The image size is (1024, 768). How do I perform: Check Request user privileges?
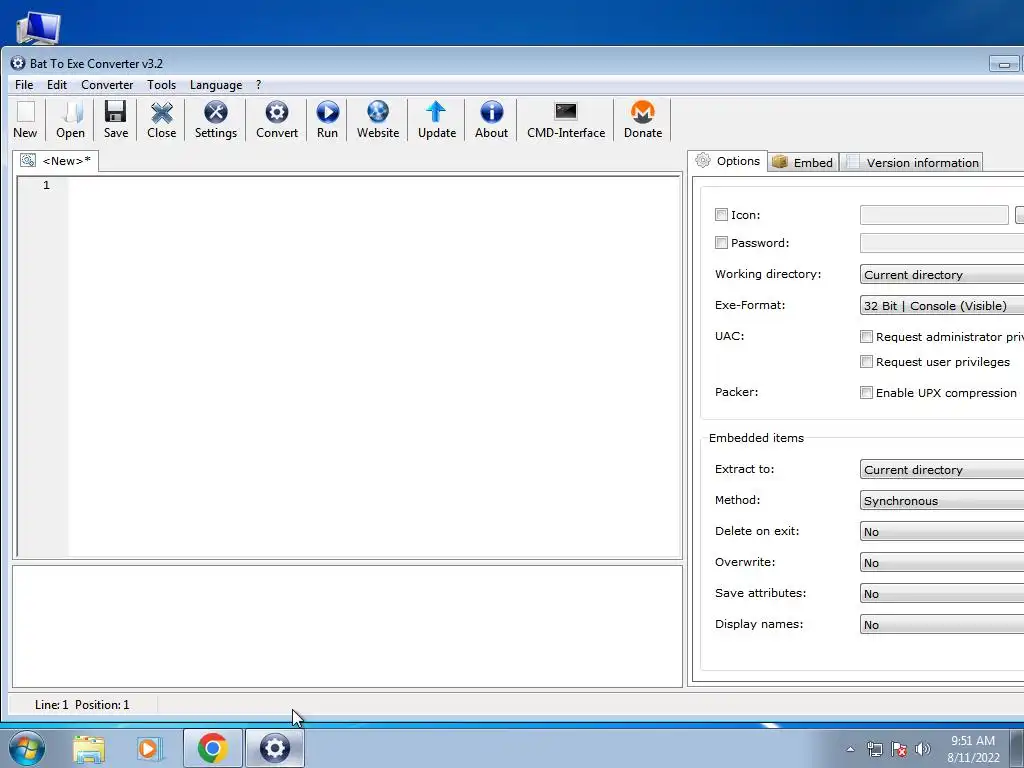(x=866, y=362)
